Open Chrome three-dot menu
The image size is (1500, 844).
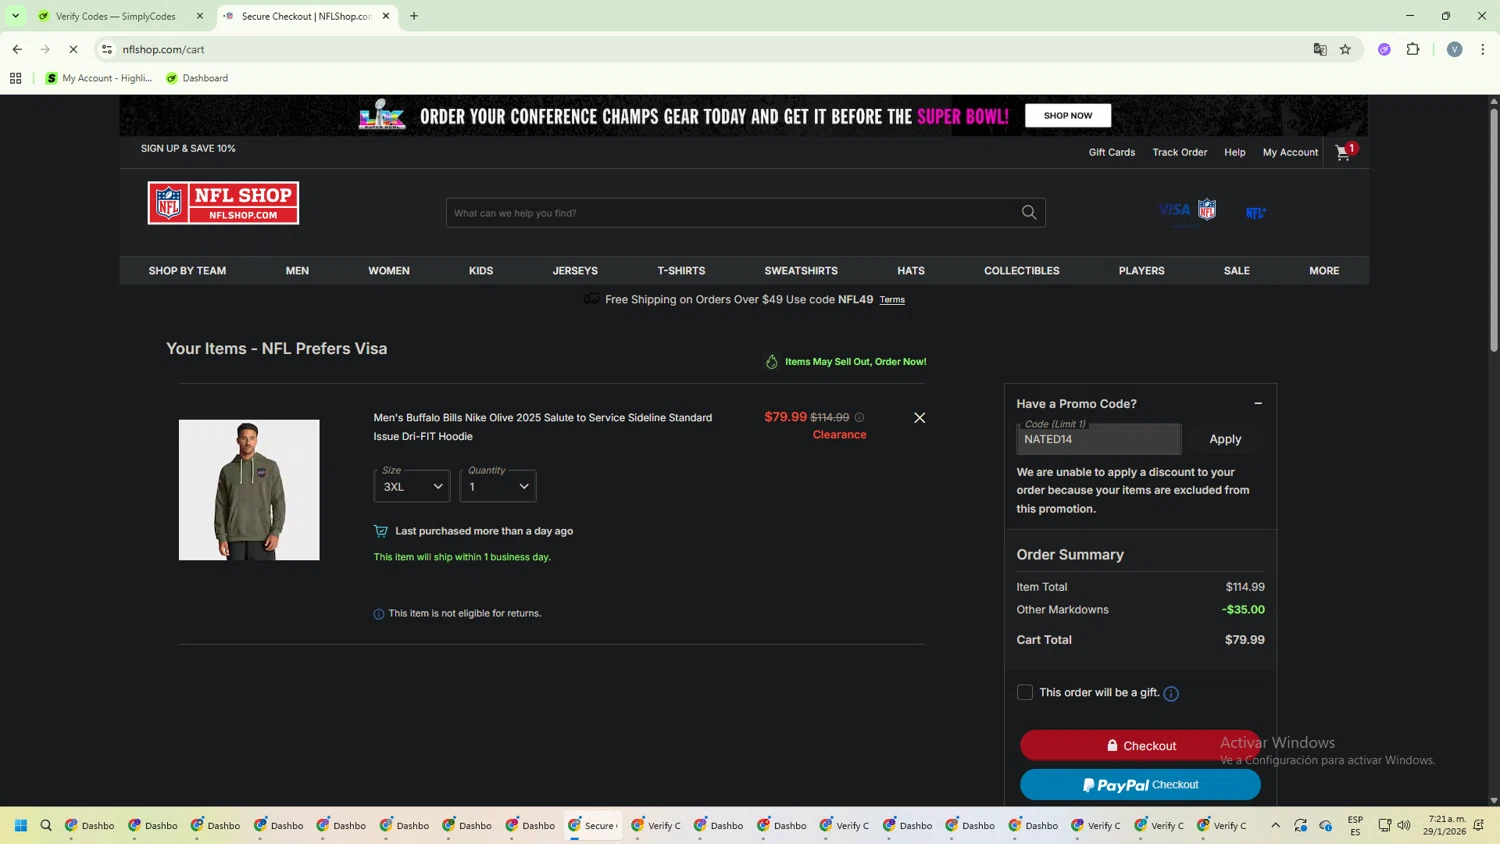(x=1483, y=49)
